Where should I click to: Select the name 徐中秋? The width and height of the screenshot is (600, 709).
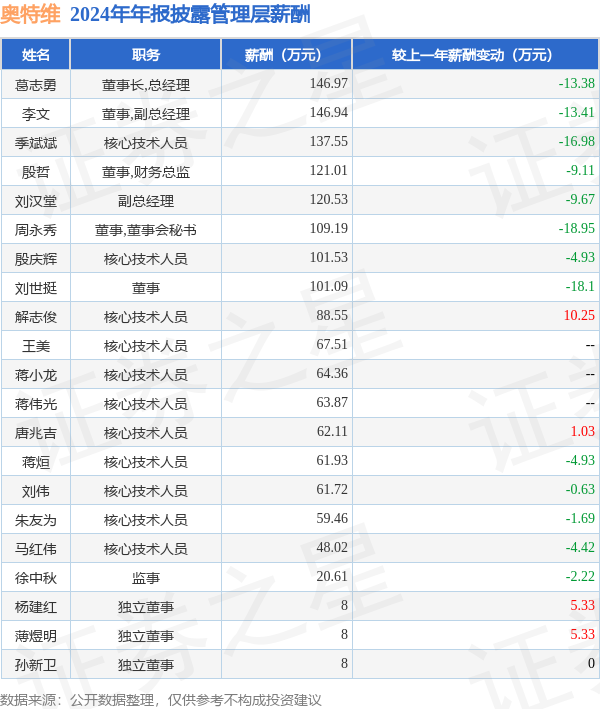36,578
